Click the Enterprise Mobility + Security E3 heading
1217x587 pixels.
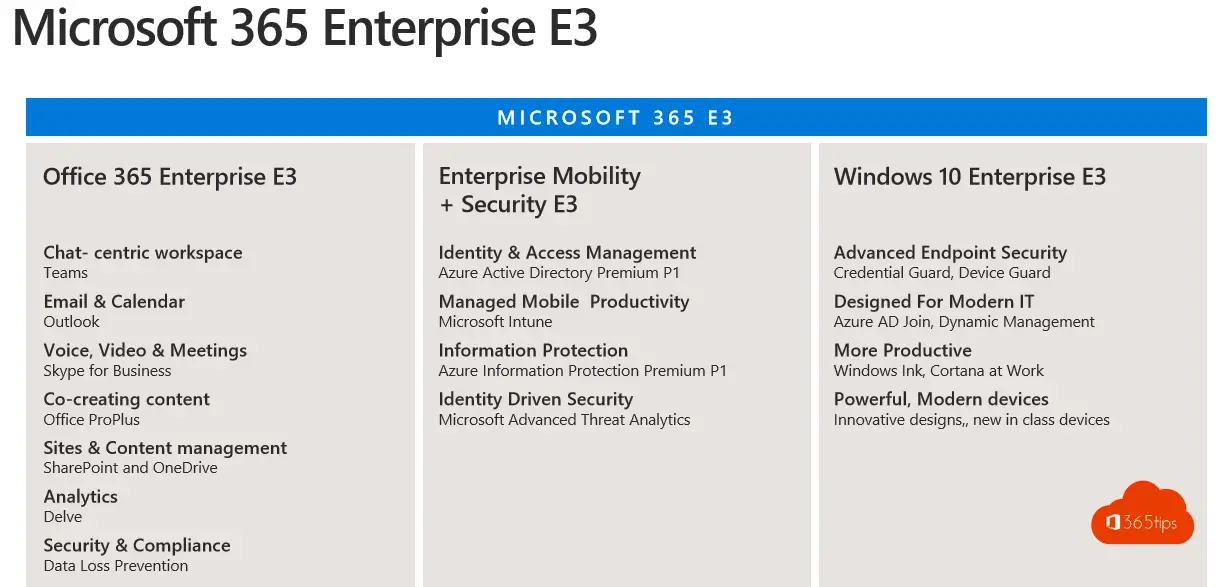539,190
